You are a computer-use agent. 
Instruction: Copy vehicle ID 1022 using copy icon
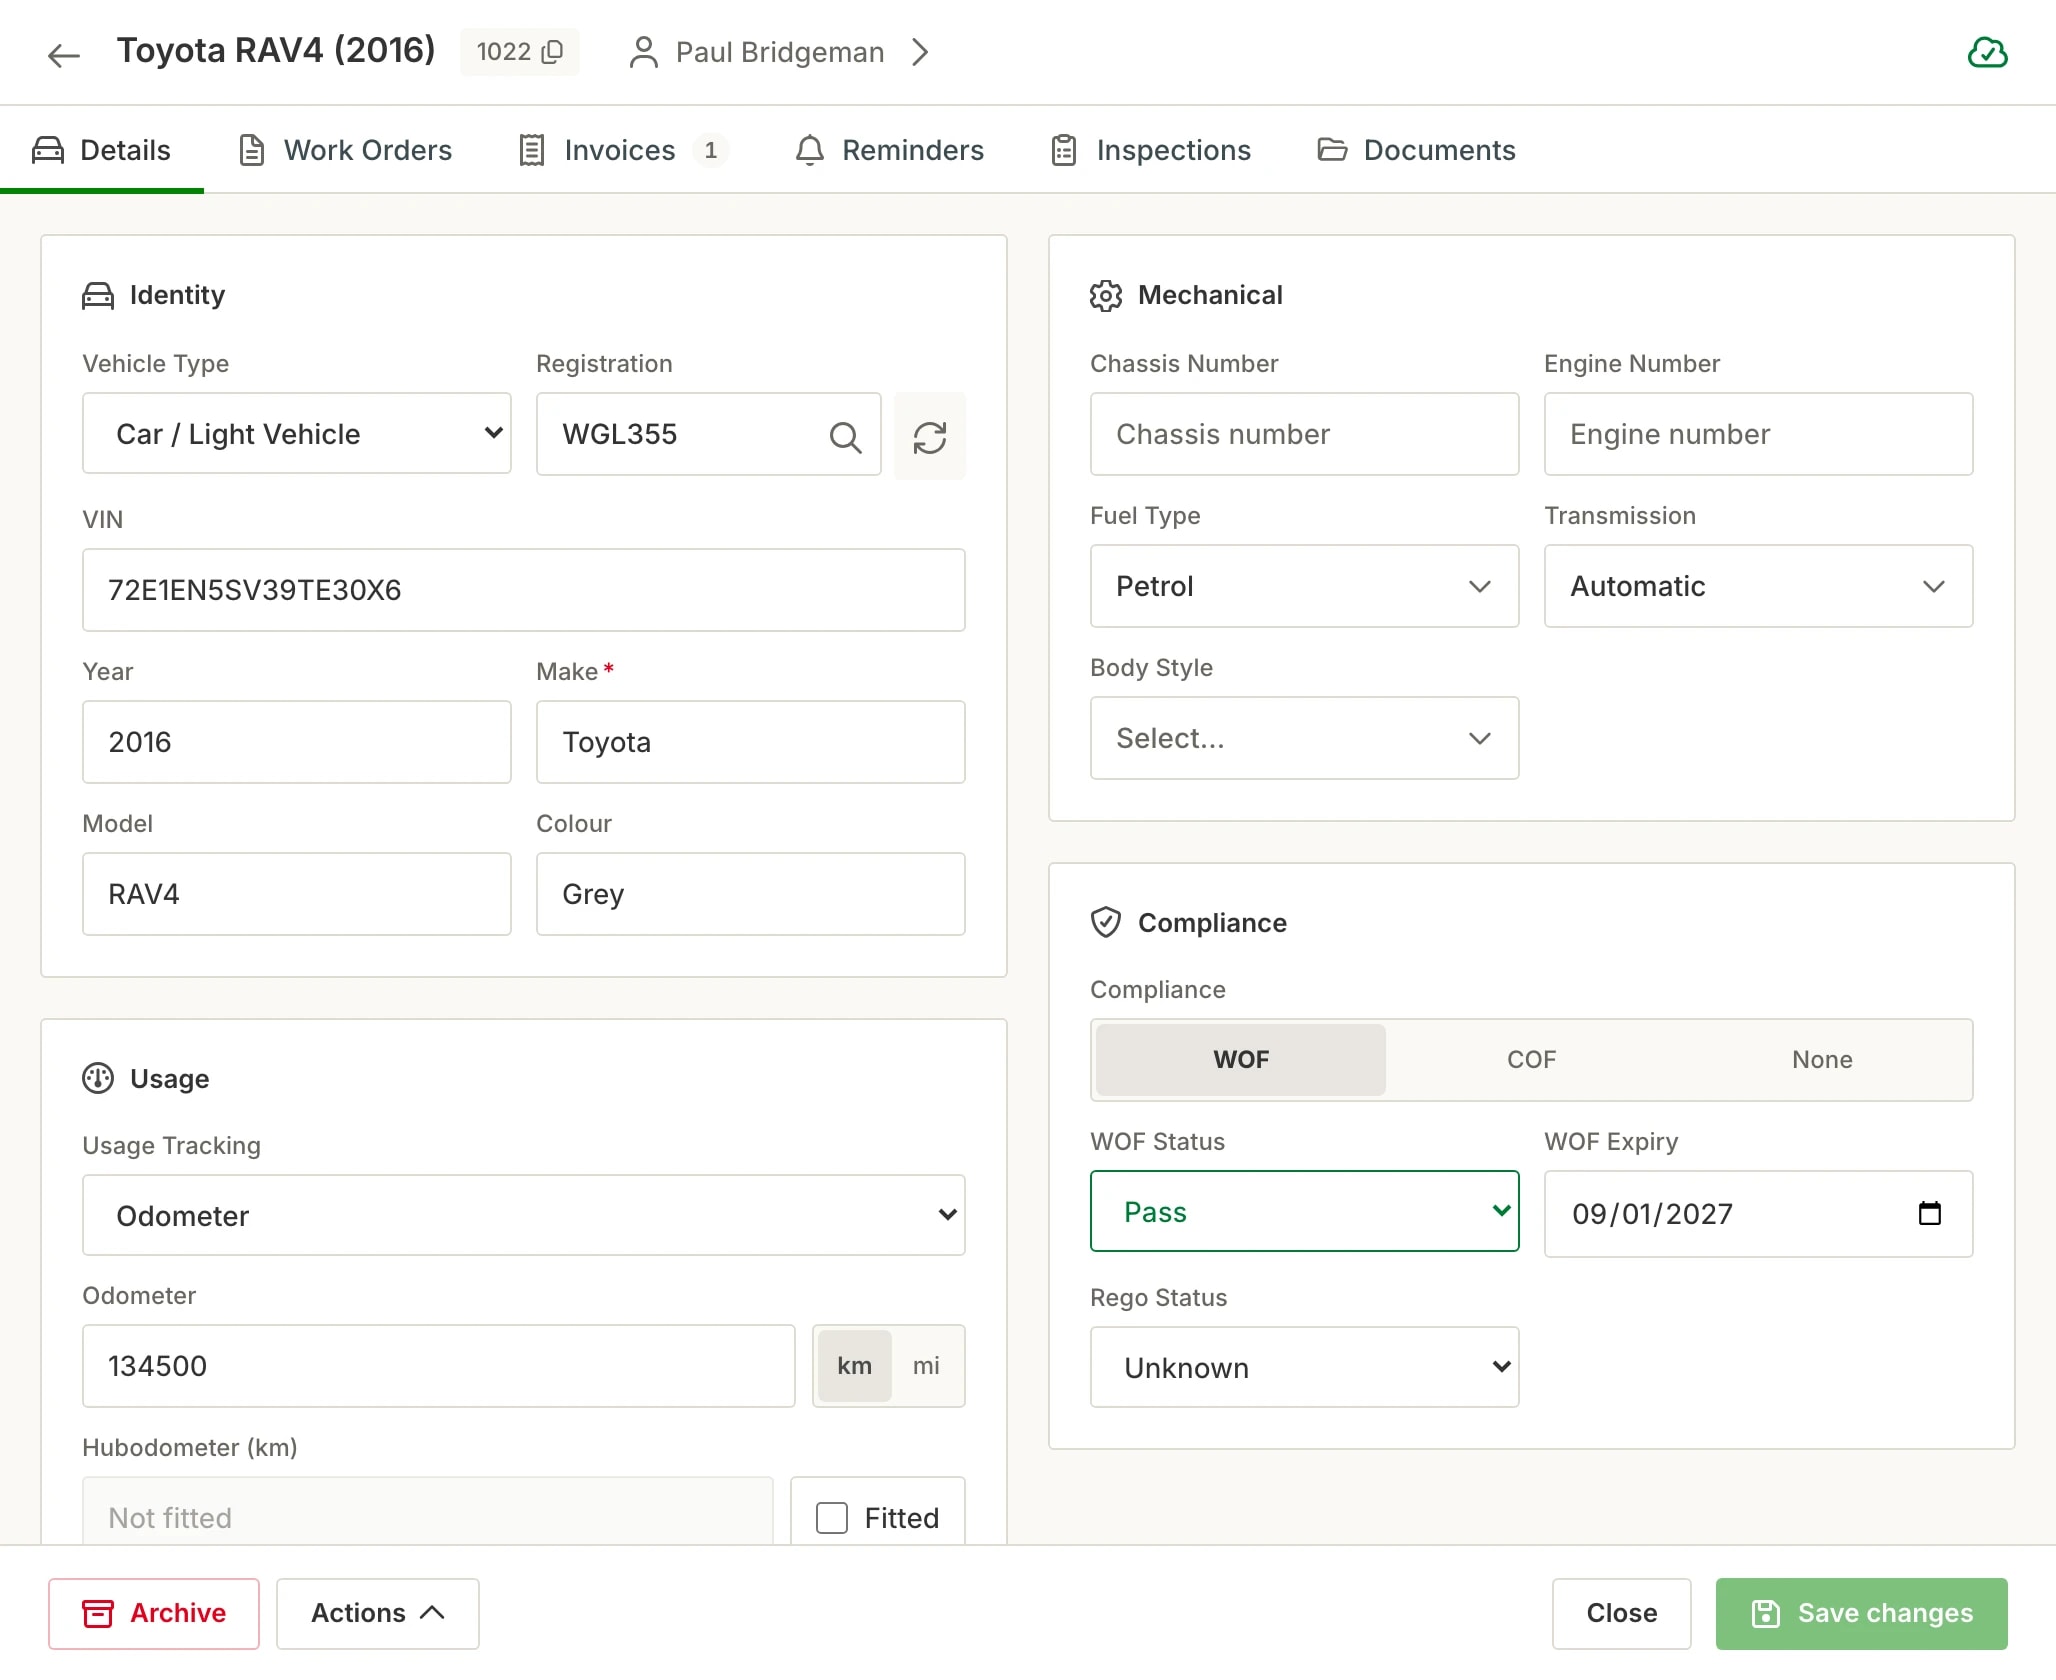pos(552,52)
